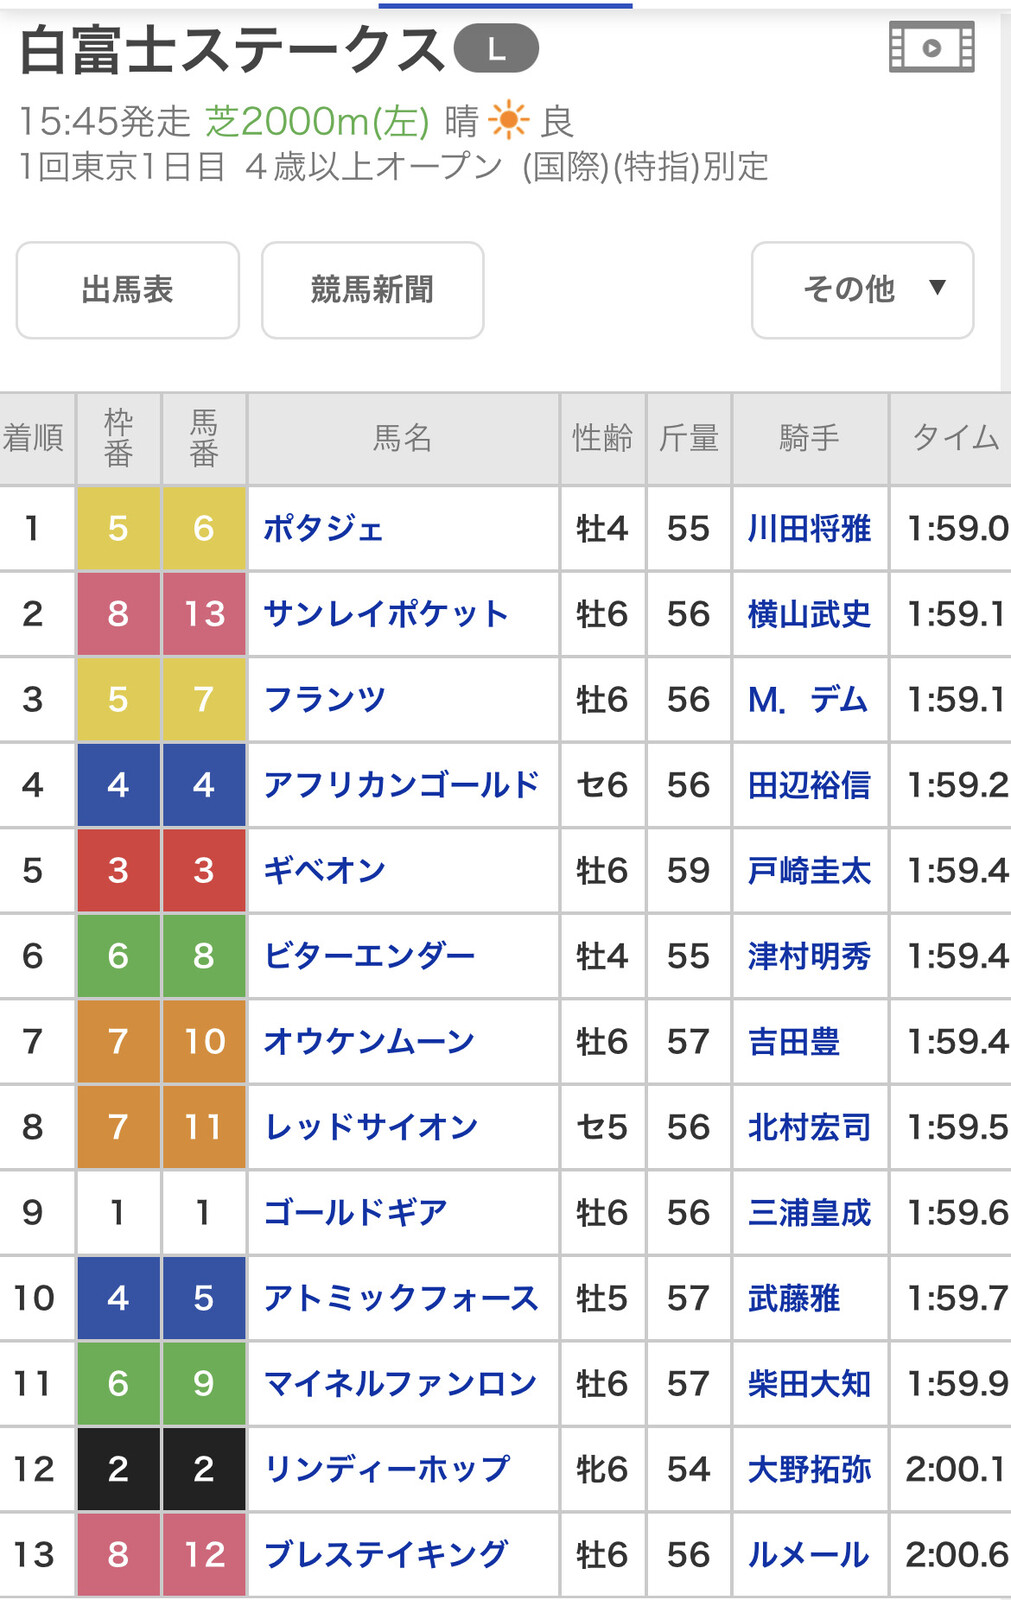Select jockey 川田将雅 link
This screenshot has width=1011, height=1600.
point(809,529)
